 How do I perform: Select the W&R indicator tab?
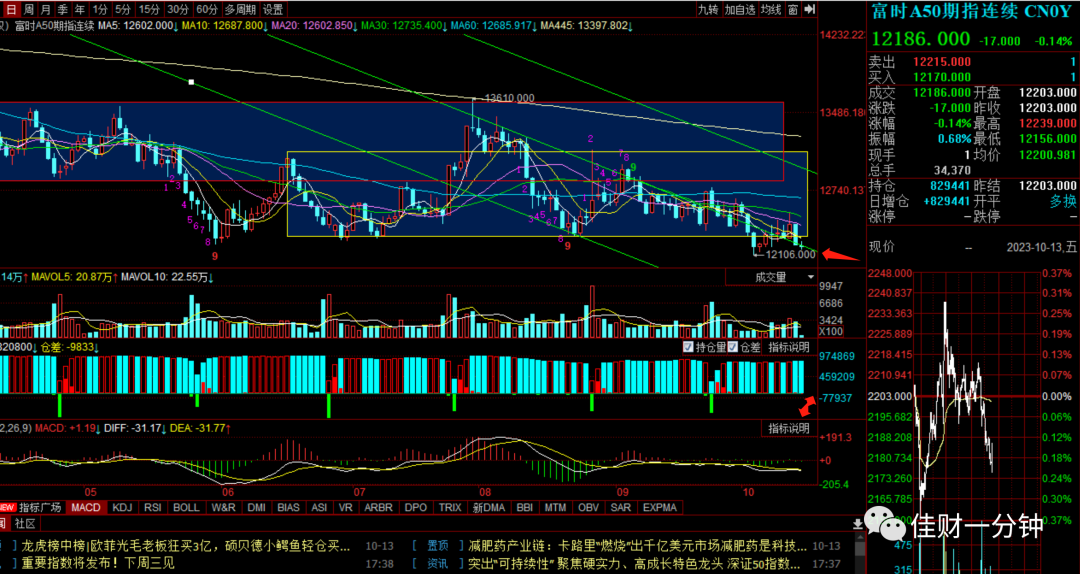pyautogui.click(x=224, y=507)
